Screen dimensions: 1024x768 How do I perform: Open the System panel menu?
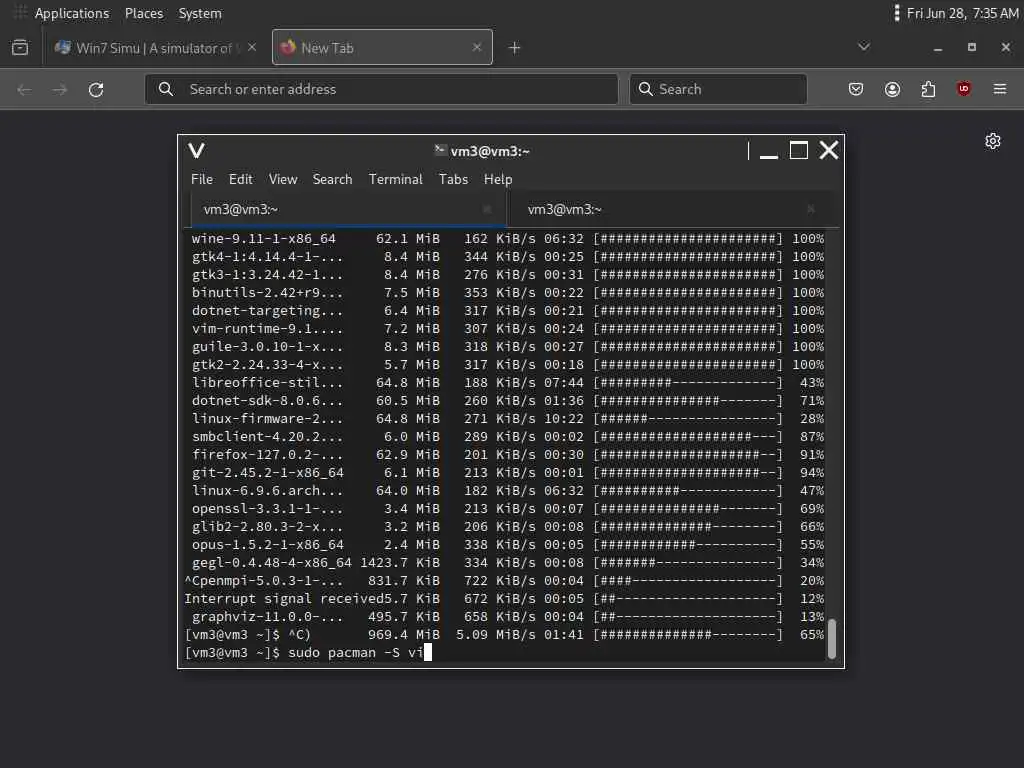[x=200, y=13]
